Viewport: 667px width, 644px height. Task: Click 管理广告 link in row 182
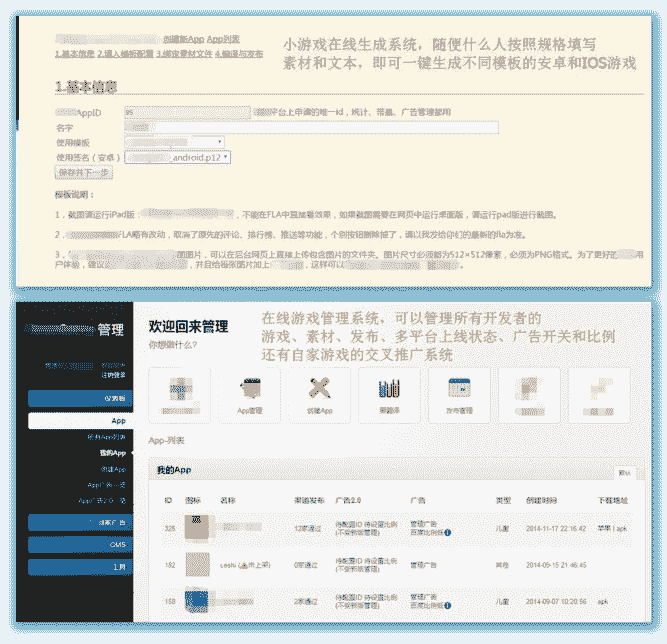pos(424,562)
